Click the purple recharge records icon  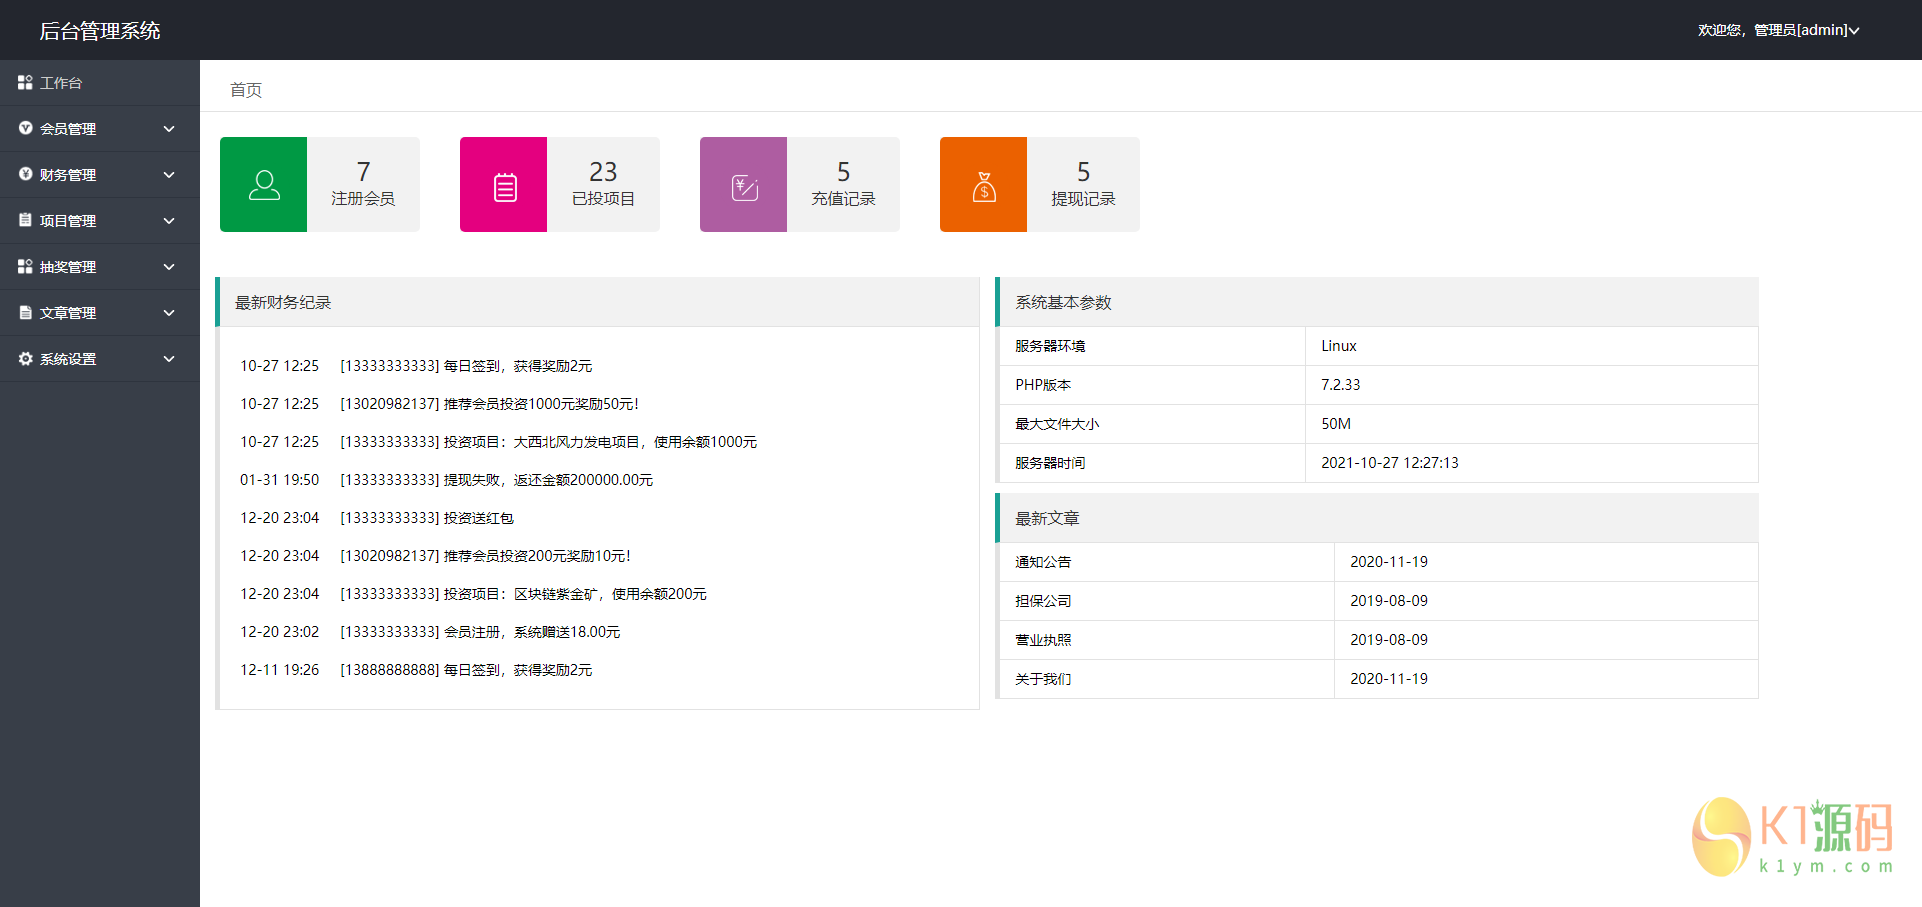pos(744,186)
